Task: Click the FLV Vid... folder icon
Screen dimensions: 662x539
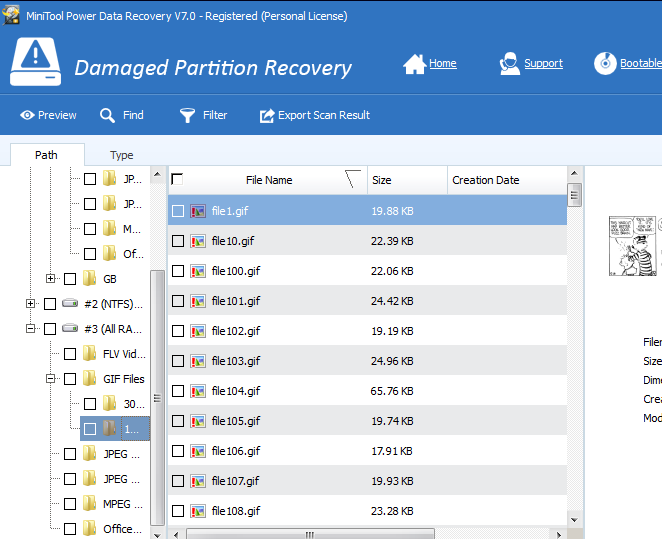Action: (90, 354)
